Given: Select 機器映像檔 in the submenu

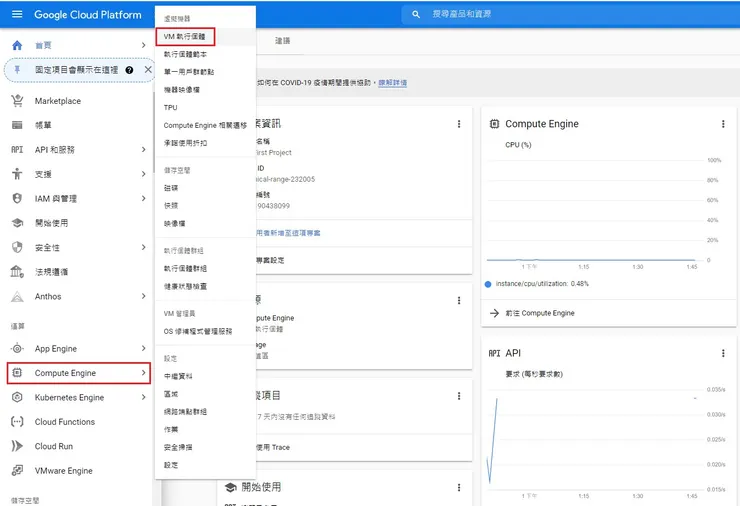Looking at the screenshot, I should [x=205, y=90].
